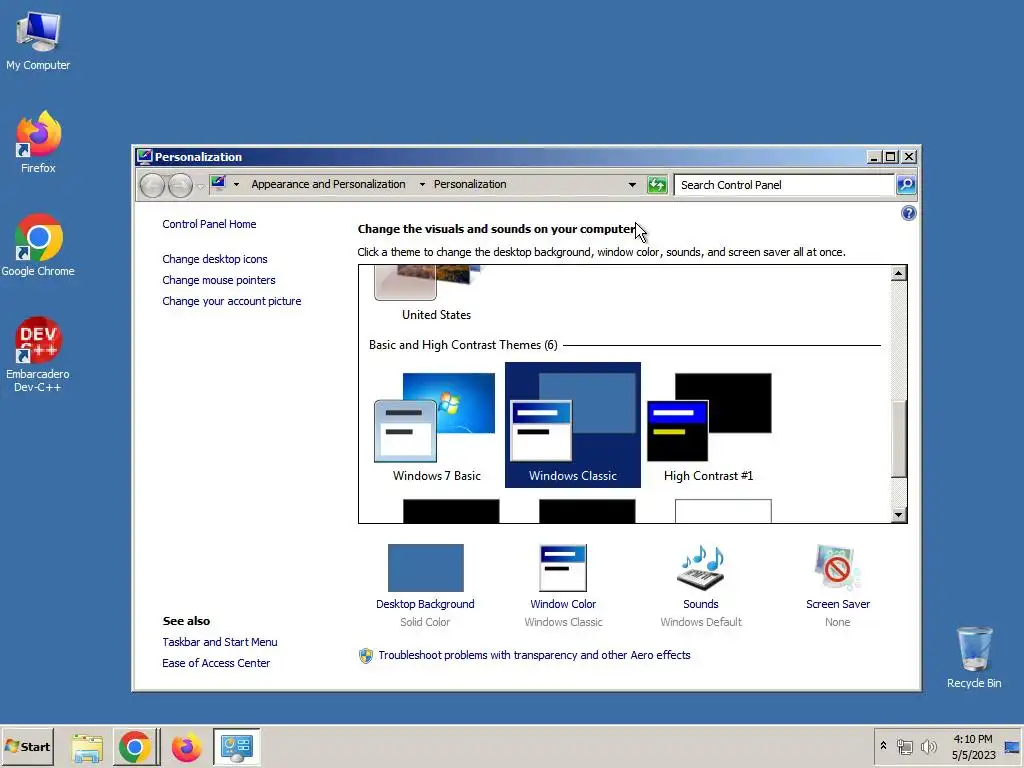
Task: Open the Recycle Bin on the desktop
Action: pos(974,657)
